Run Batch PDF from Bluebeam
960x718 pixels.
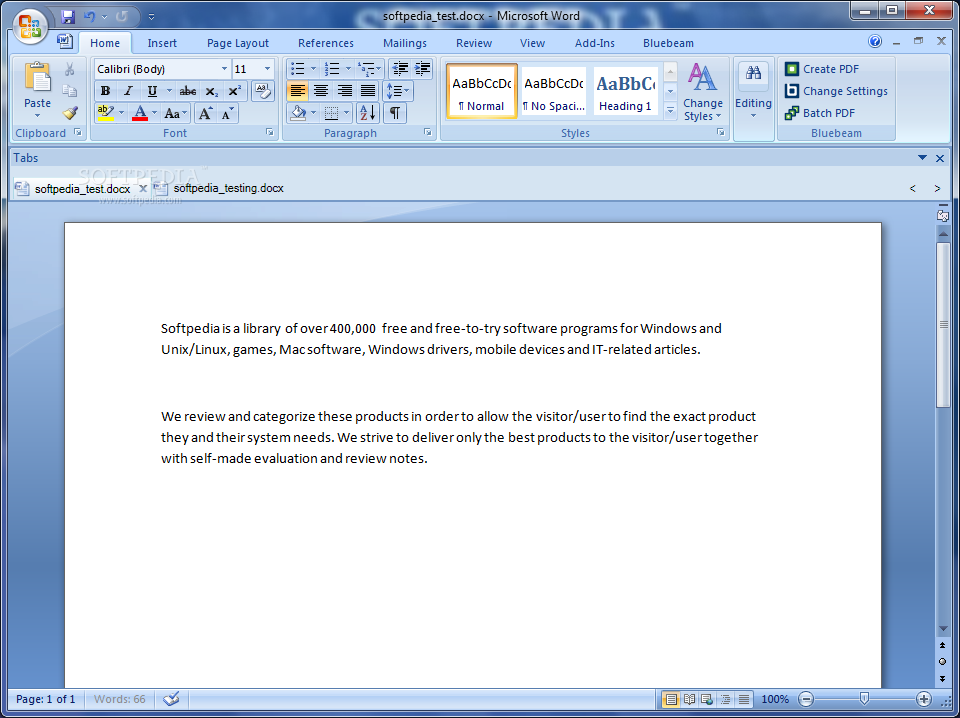[x=819, y=113]
